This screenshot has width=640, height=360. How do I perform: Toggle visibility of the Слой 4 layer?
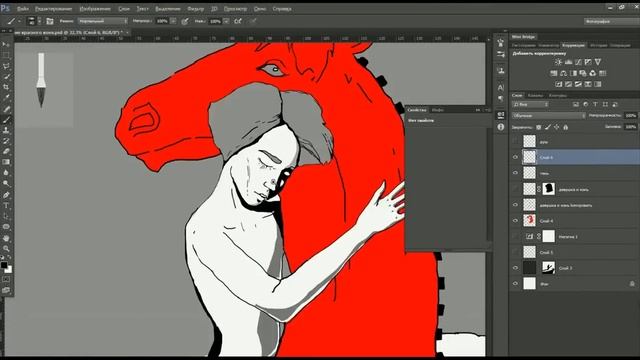pos(515,221)
